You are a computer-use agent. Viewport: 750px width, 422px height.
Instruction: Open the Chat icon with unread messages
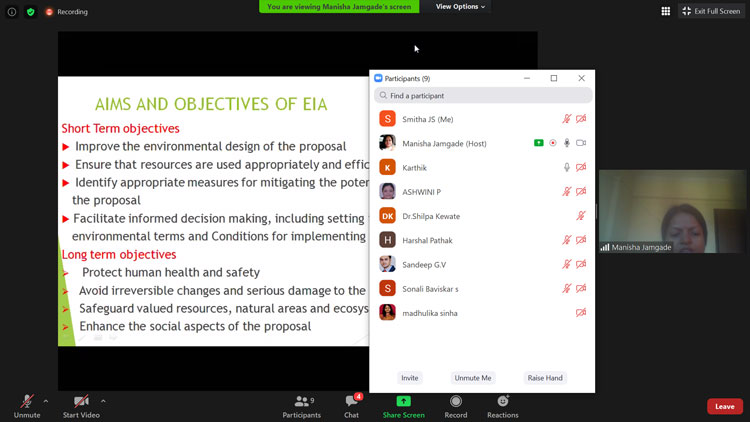click(x=352, y=403)
